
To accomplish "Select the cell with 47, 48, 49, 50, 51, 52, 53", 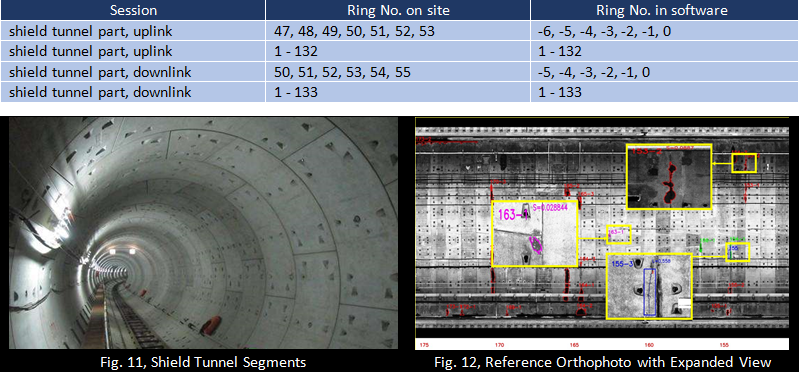I will point(398,31).
